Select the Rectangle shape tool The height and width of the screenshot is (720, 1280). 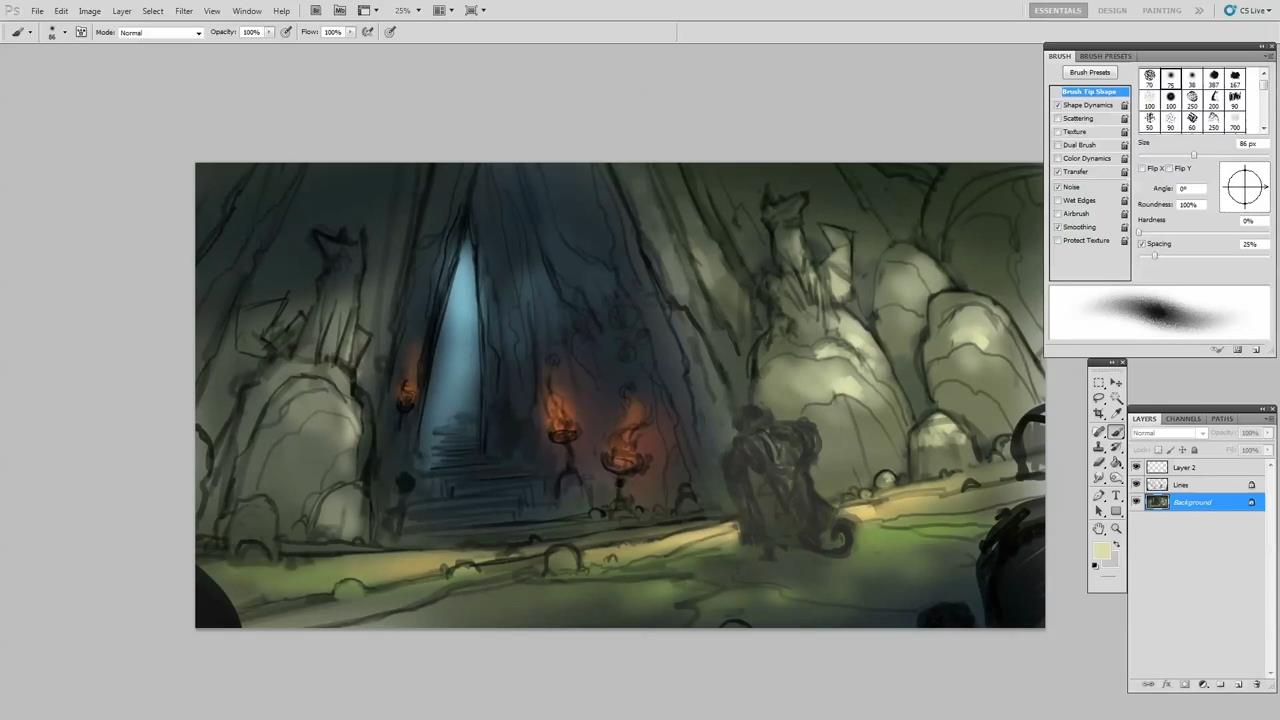tap(1116, 511)
